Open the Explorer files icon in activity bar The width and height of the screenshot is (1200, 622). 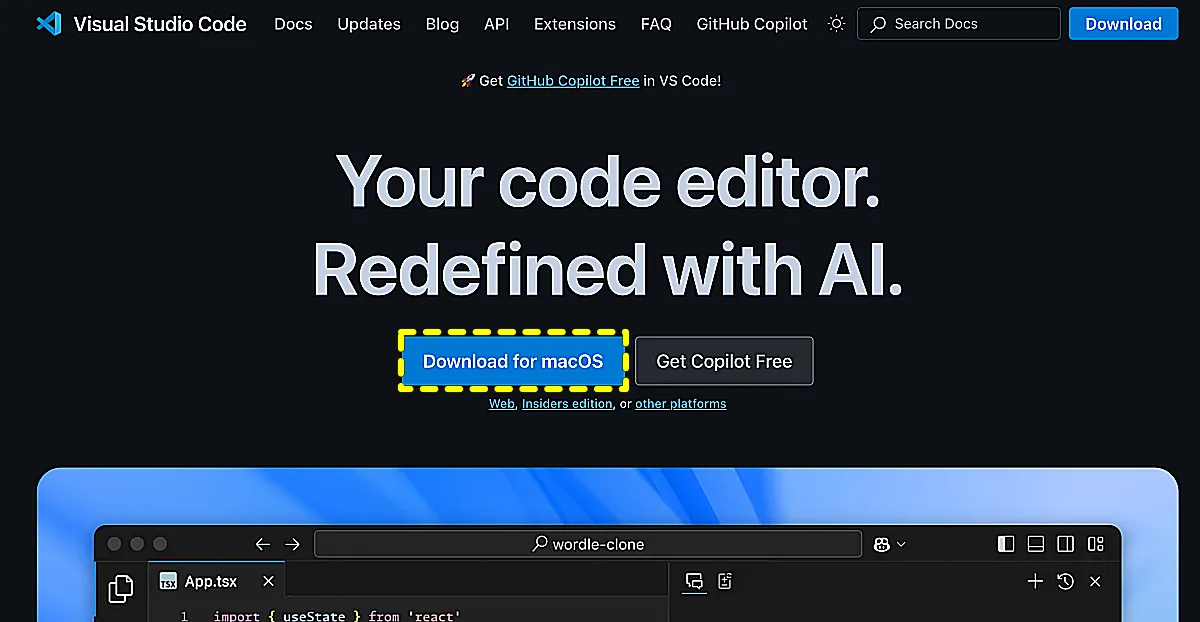[121, 589]
